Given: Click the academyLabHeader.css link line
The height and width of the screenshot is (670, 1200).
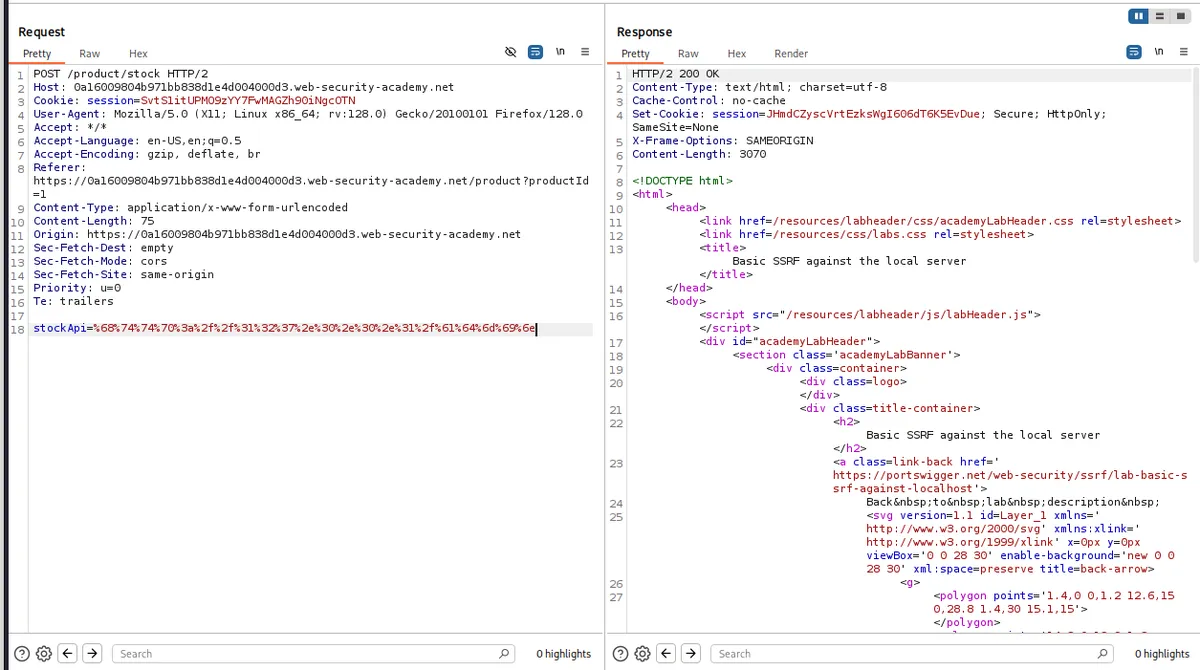Looking at the screenshot, I should [x=940, y=221].
